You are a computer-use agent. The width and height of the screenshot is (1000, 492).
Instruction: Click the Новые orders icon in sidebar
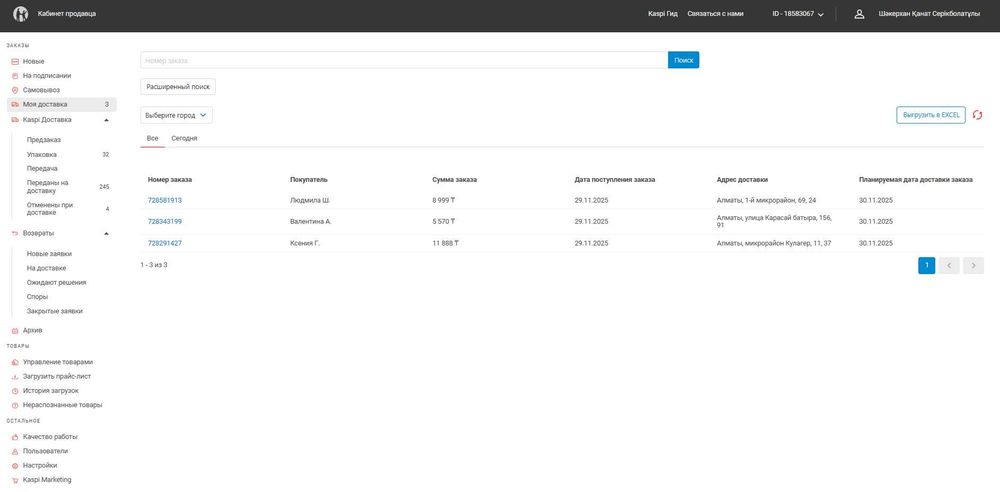pos(15,62)
